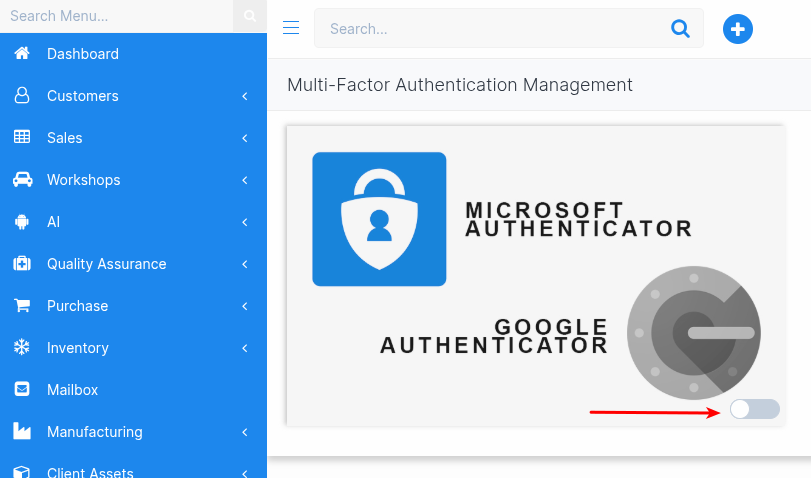
Task: Click the top search magnifier button
Action: coord(680,29)
